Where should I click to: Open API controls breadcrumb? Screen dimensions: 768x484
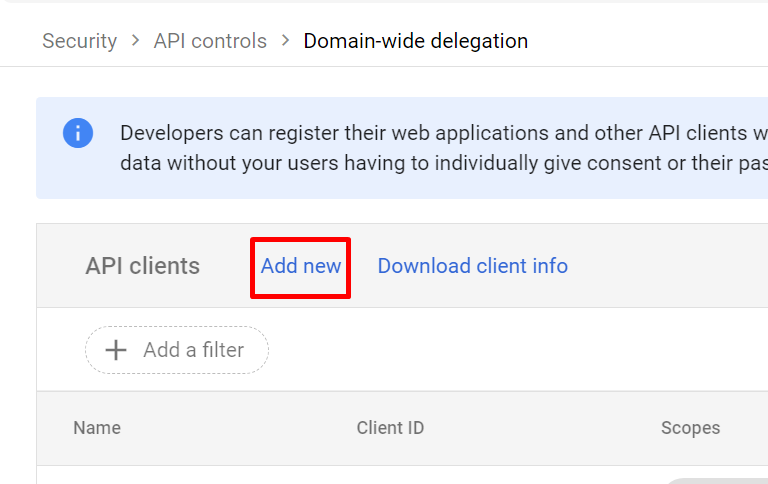[210, 41]
